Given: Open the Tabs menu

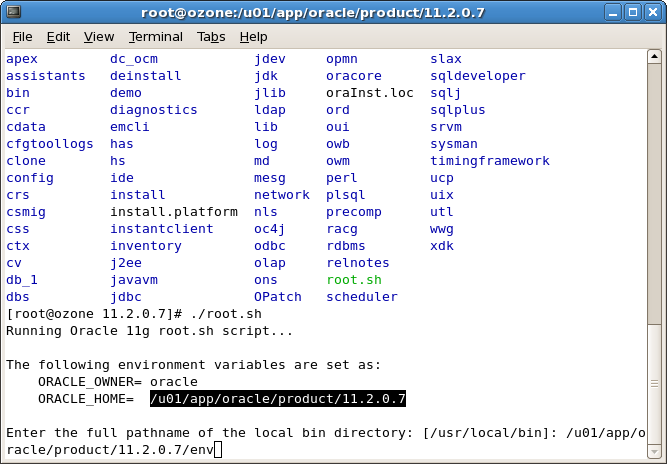Looking at the screenshot, I should tap(211, 37).
